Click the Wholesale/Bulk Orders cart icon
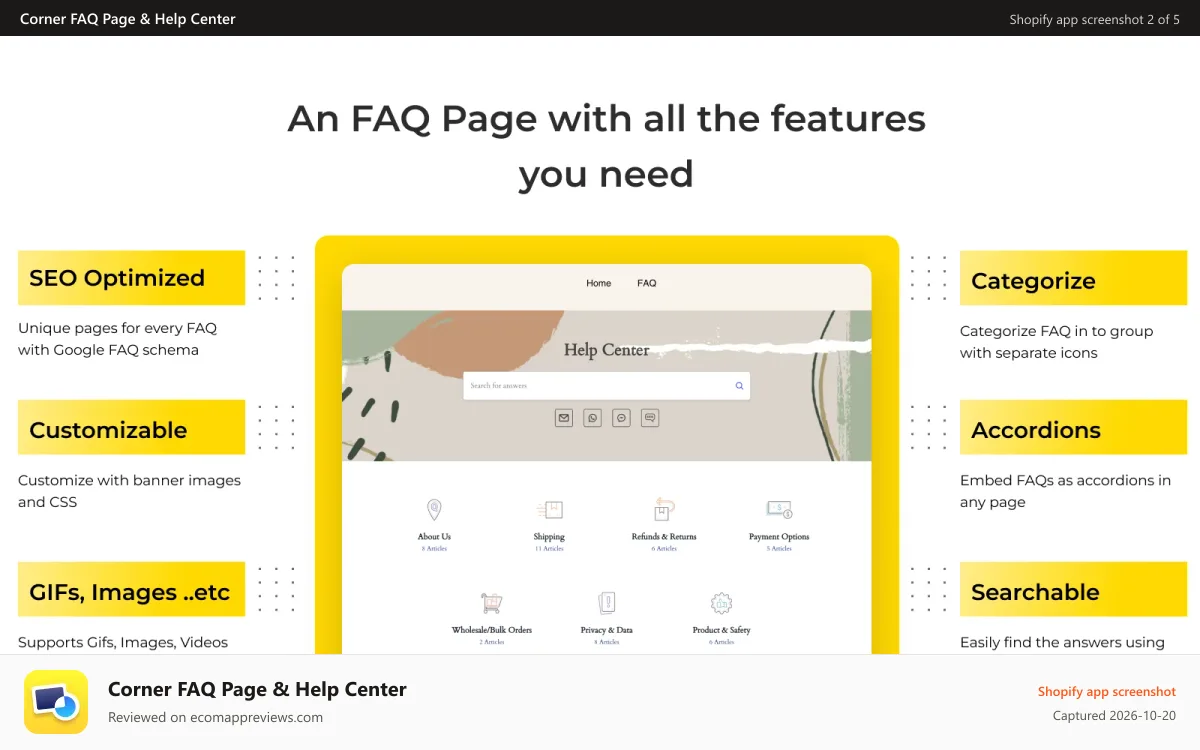This screenshot has height=750, width=1200. tap(491, 603)
